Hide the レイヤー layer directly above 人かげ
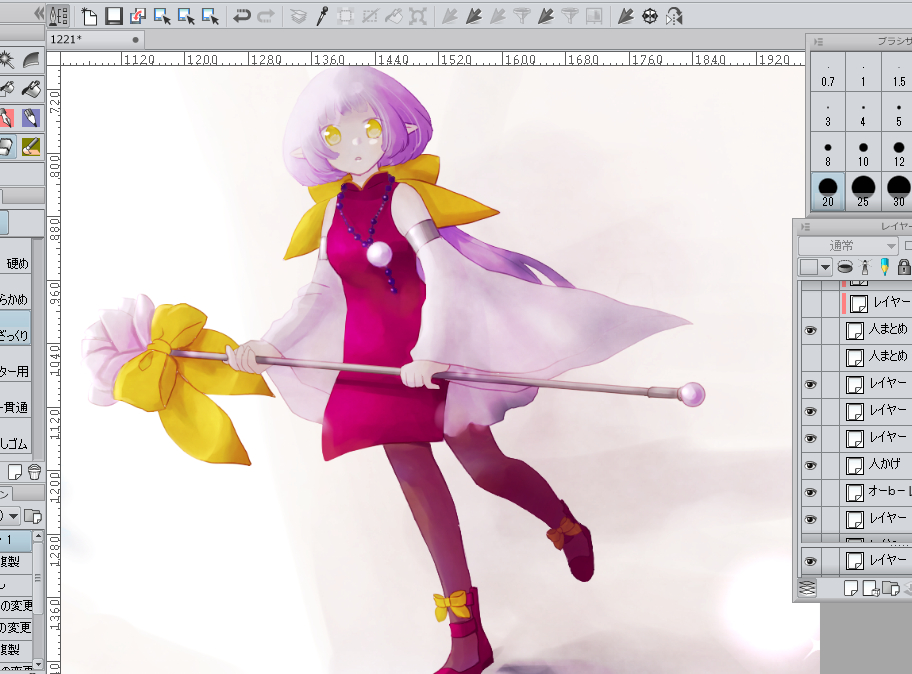The image size is (912, 674). click(x=811, y=438)
